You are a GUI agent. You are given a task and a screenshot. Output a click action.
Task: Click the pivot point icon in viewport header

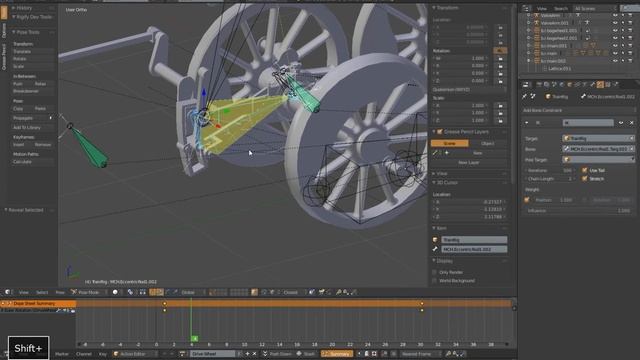click(x=130, y=292)
